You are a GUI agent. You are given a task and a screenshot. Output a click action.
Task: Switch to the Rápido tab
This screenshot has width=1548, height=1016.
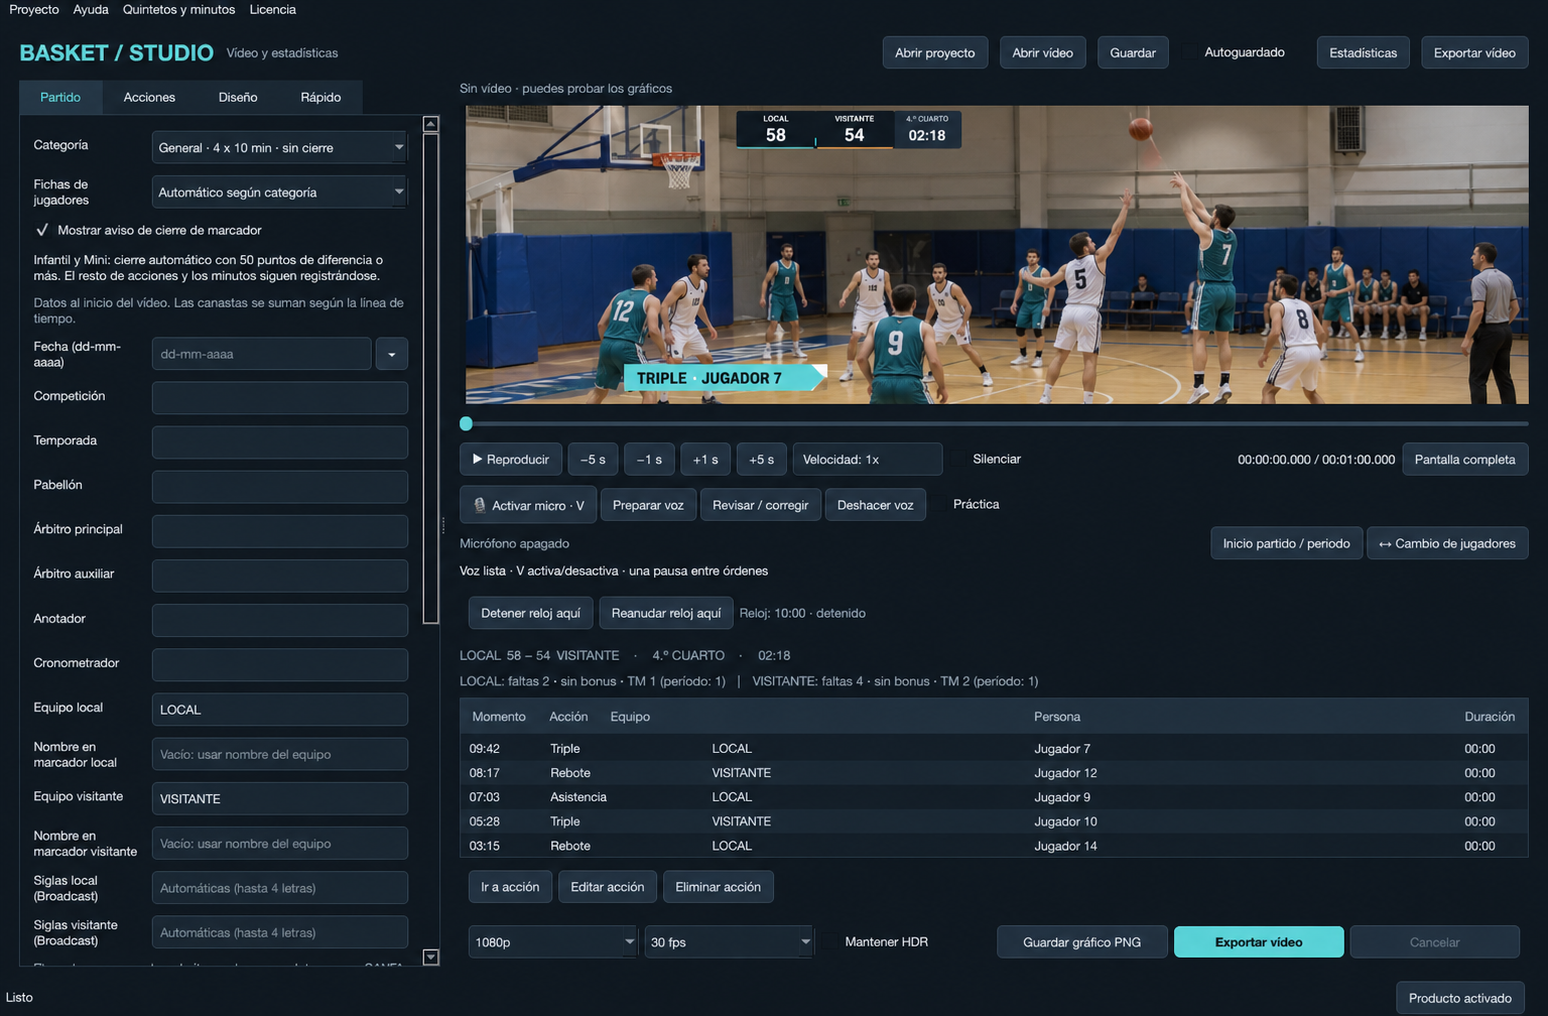click(x=320, y=97)
